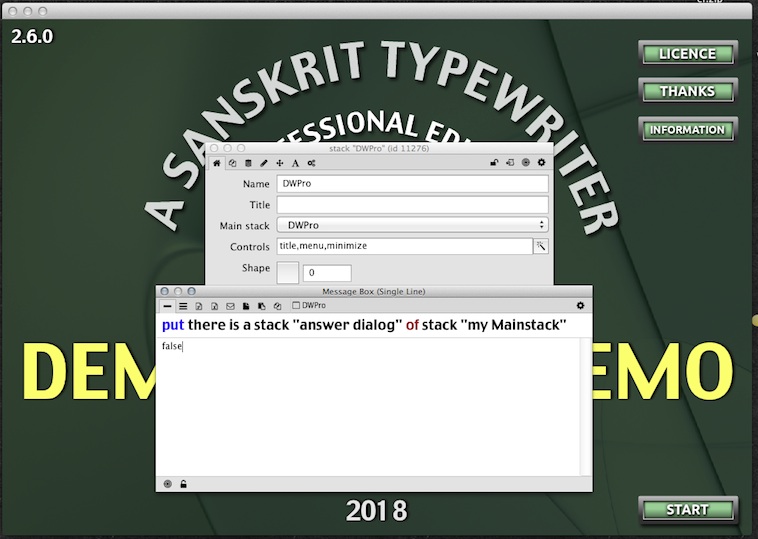
Task: Click the empty Title field
Action: 412,204
